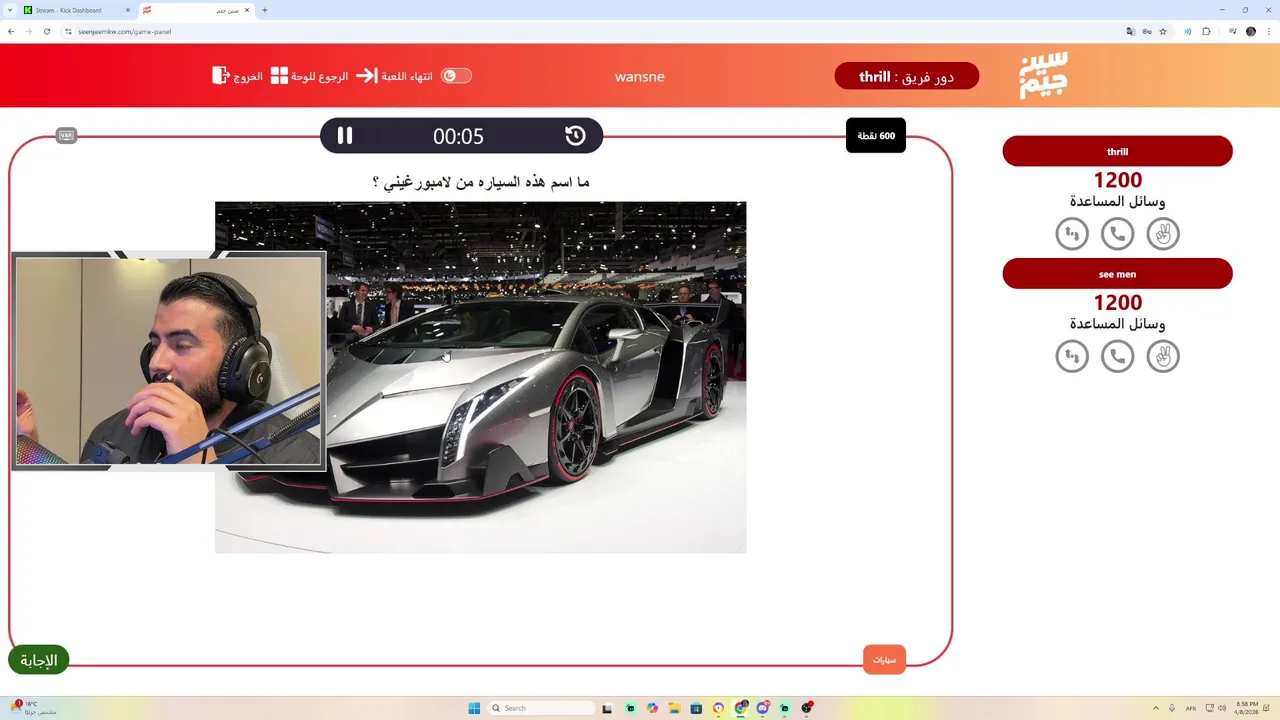Open the Chrome three-dot menu
This screenshot has width=1280, height=720.
(x=1269, y=31)
